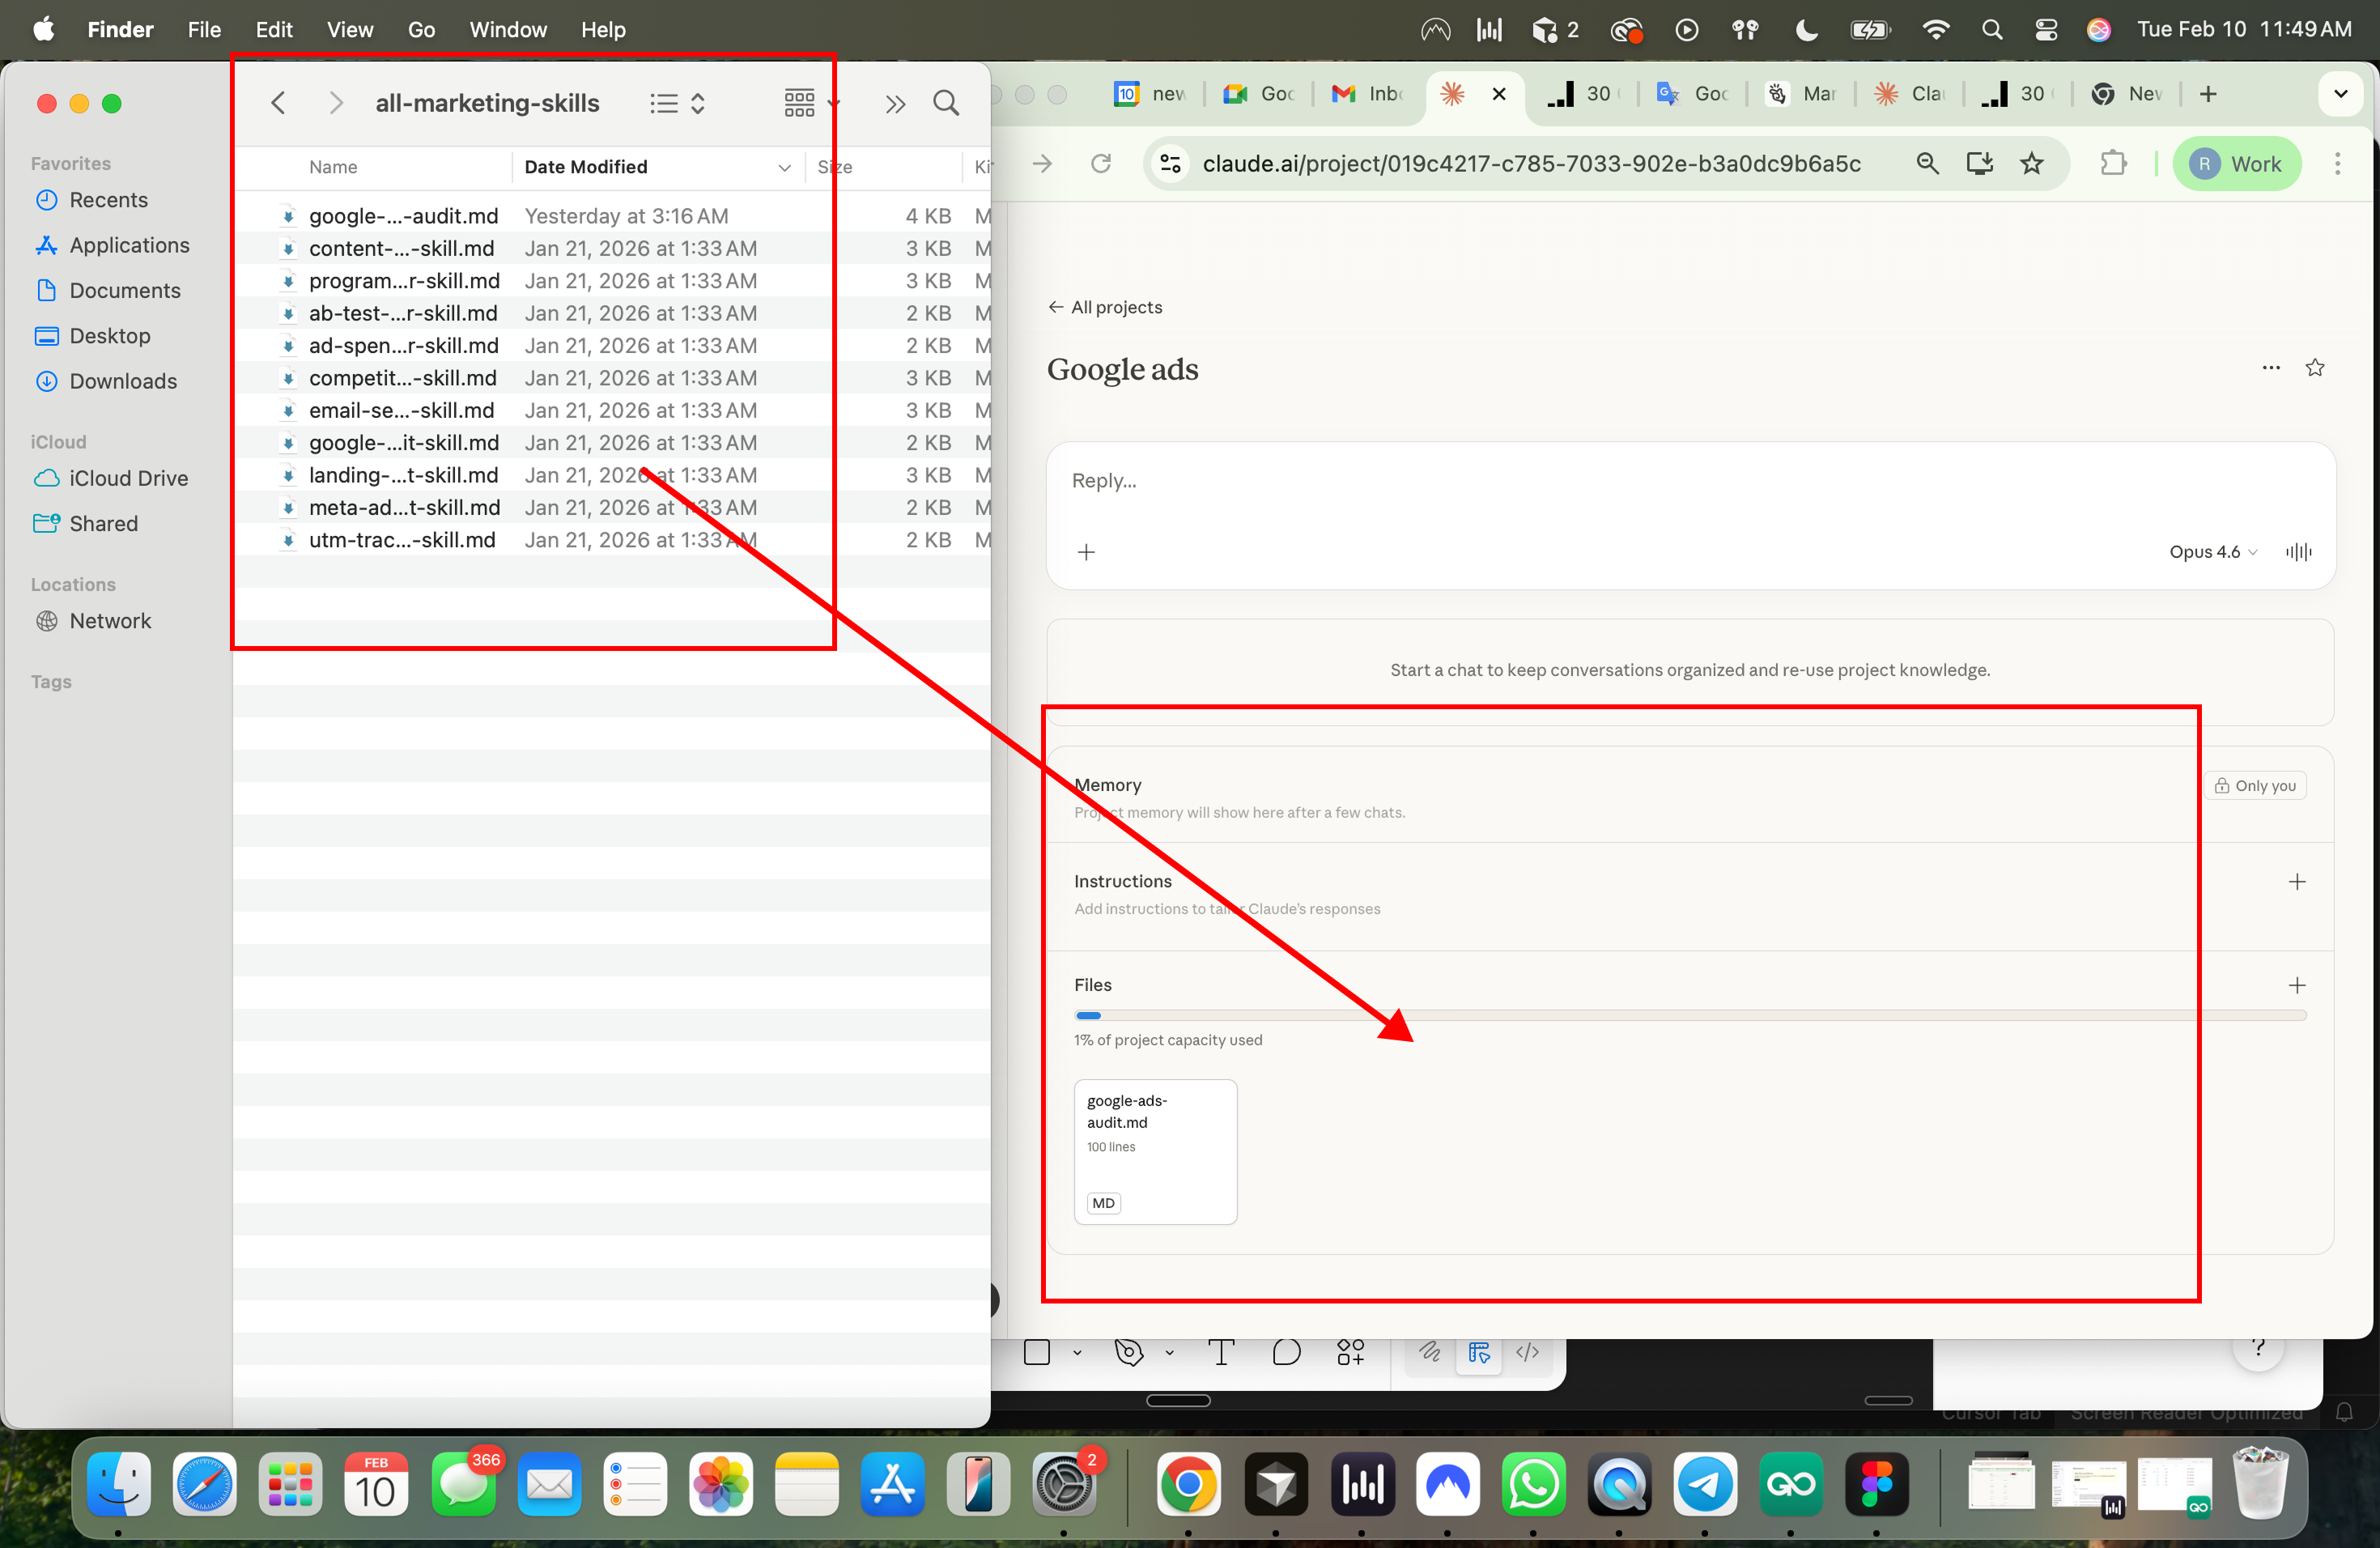Click the browser extensions puzzle icon

tap(2113, 163)
